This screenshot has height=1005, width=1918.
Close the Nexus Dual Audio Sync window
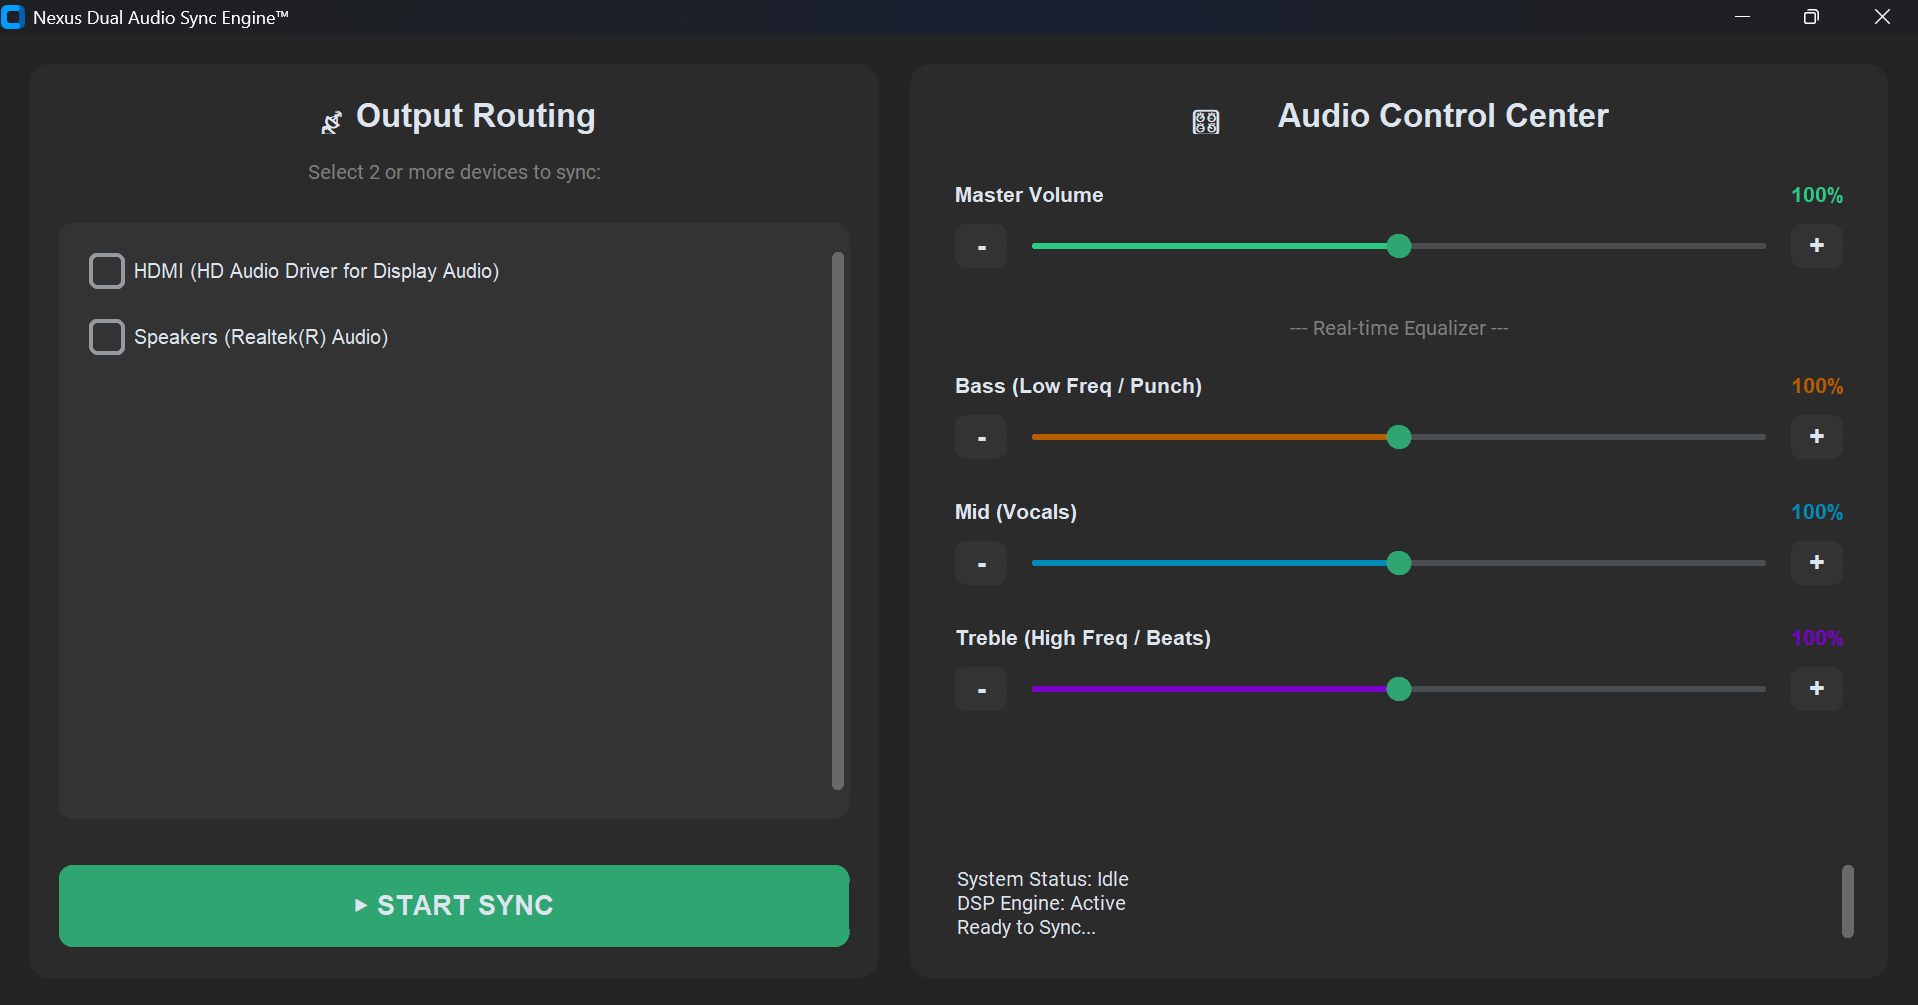[1882, 17]
